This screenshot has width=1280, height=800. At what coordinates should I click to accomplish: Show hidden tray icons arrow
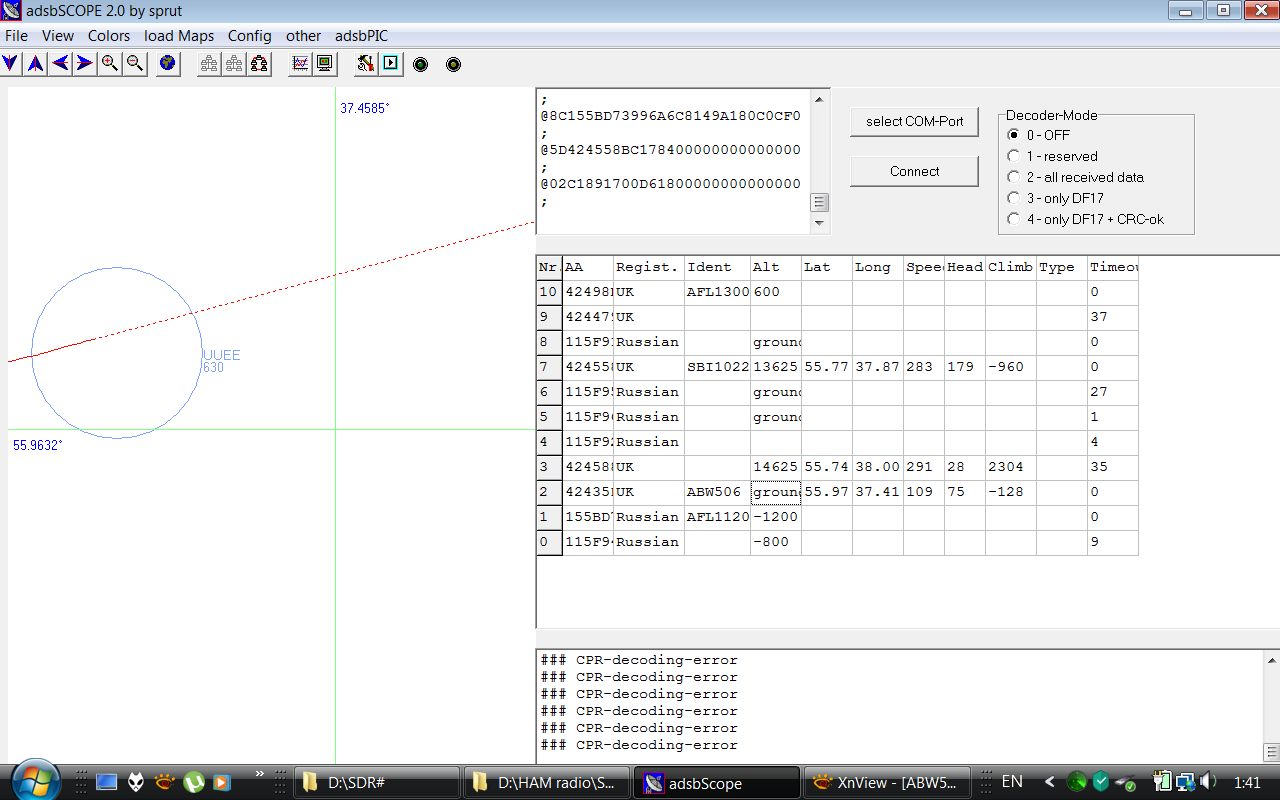click(1049, 782)
